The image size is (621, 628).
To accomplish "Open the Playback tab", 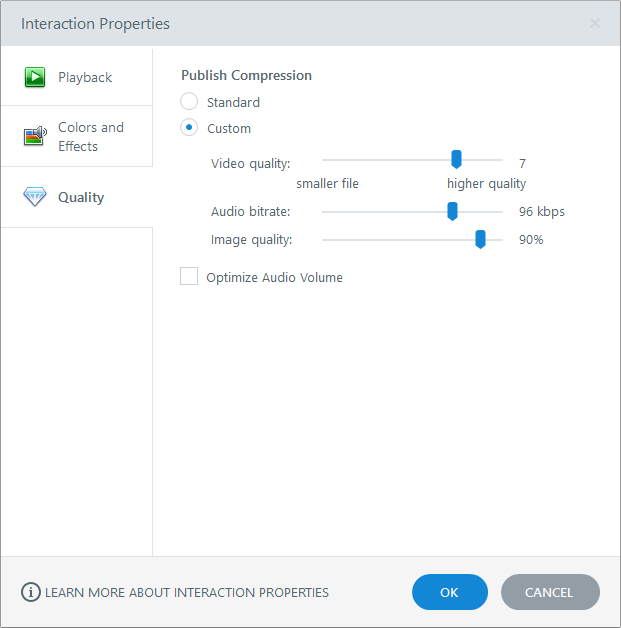I will (85, 77).
